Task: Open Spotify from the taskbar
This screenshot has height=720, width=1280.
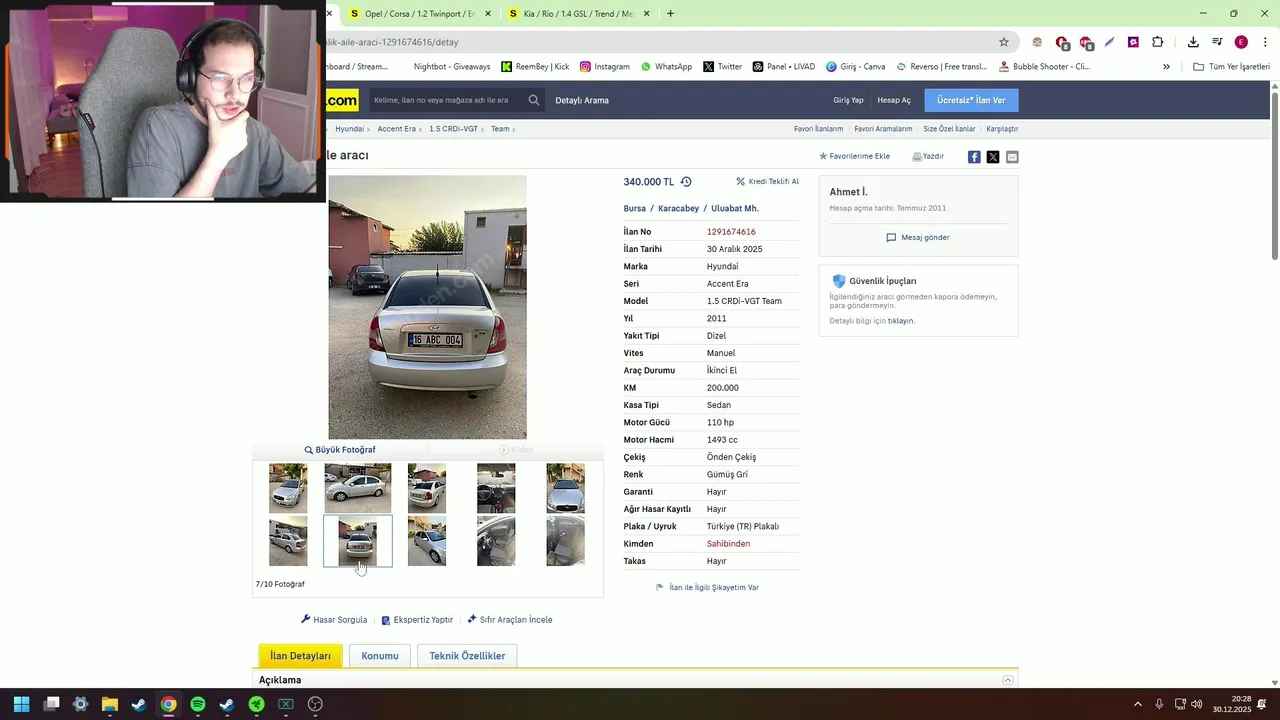Action: coord(198,704)
